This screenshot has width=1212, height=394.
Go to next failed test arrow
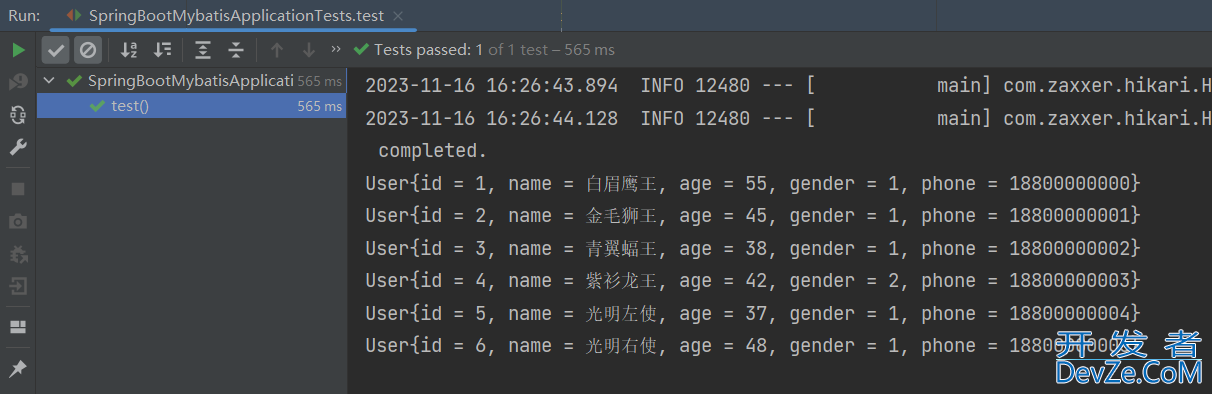click(x=309, y=49)
